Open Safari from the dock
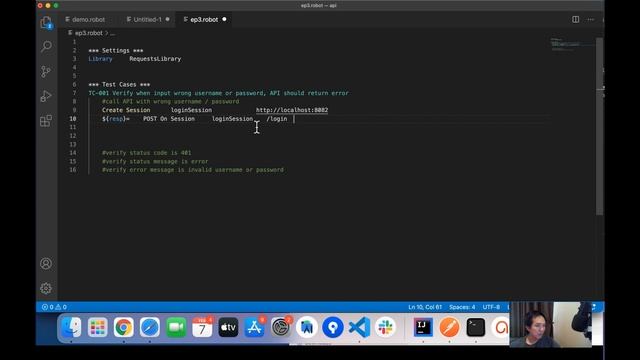 coord(149,327)
